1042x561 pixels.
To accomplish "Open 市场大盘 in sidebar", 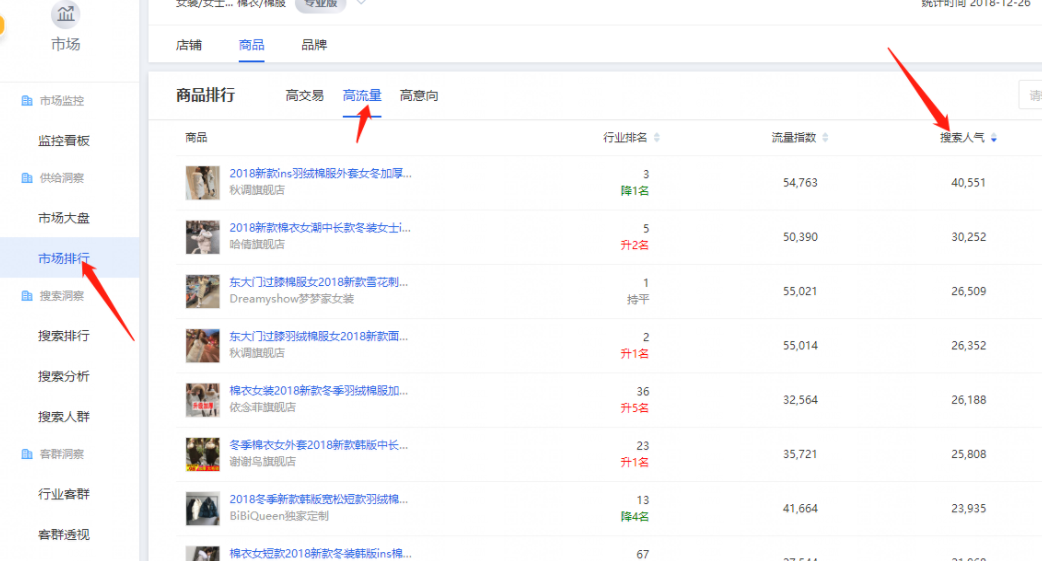I will click(64, 218).
